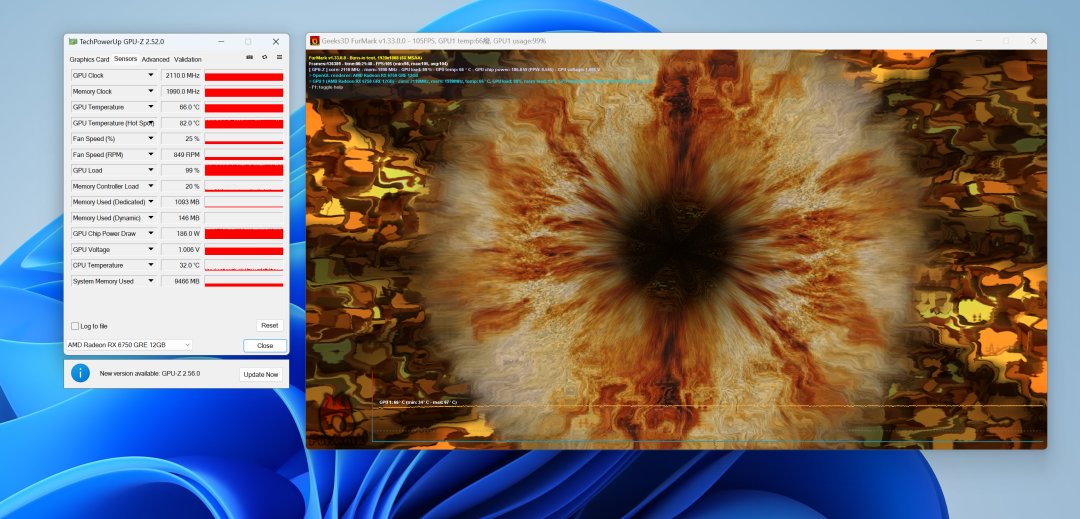Open the Memory Controller Load dropdown
The width and height of the screenshot is (1080, 519).
150,186
